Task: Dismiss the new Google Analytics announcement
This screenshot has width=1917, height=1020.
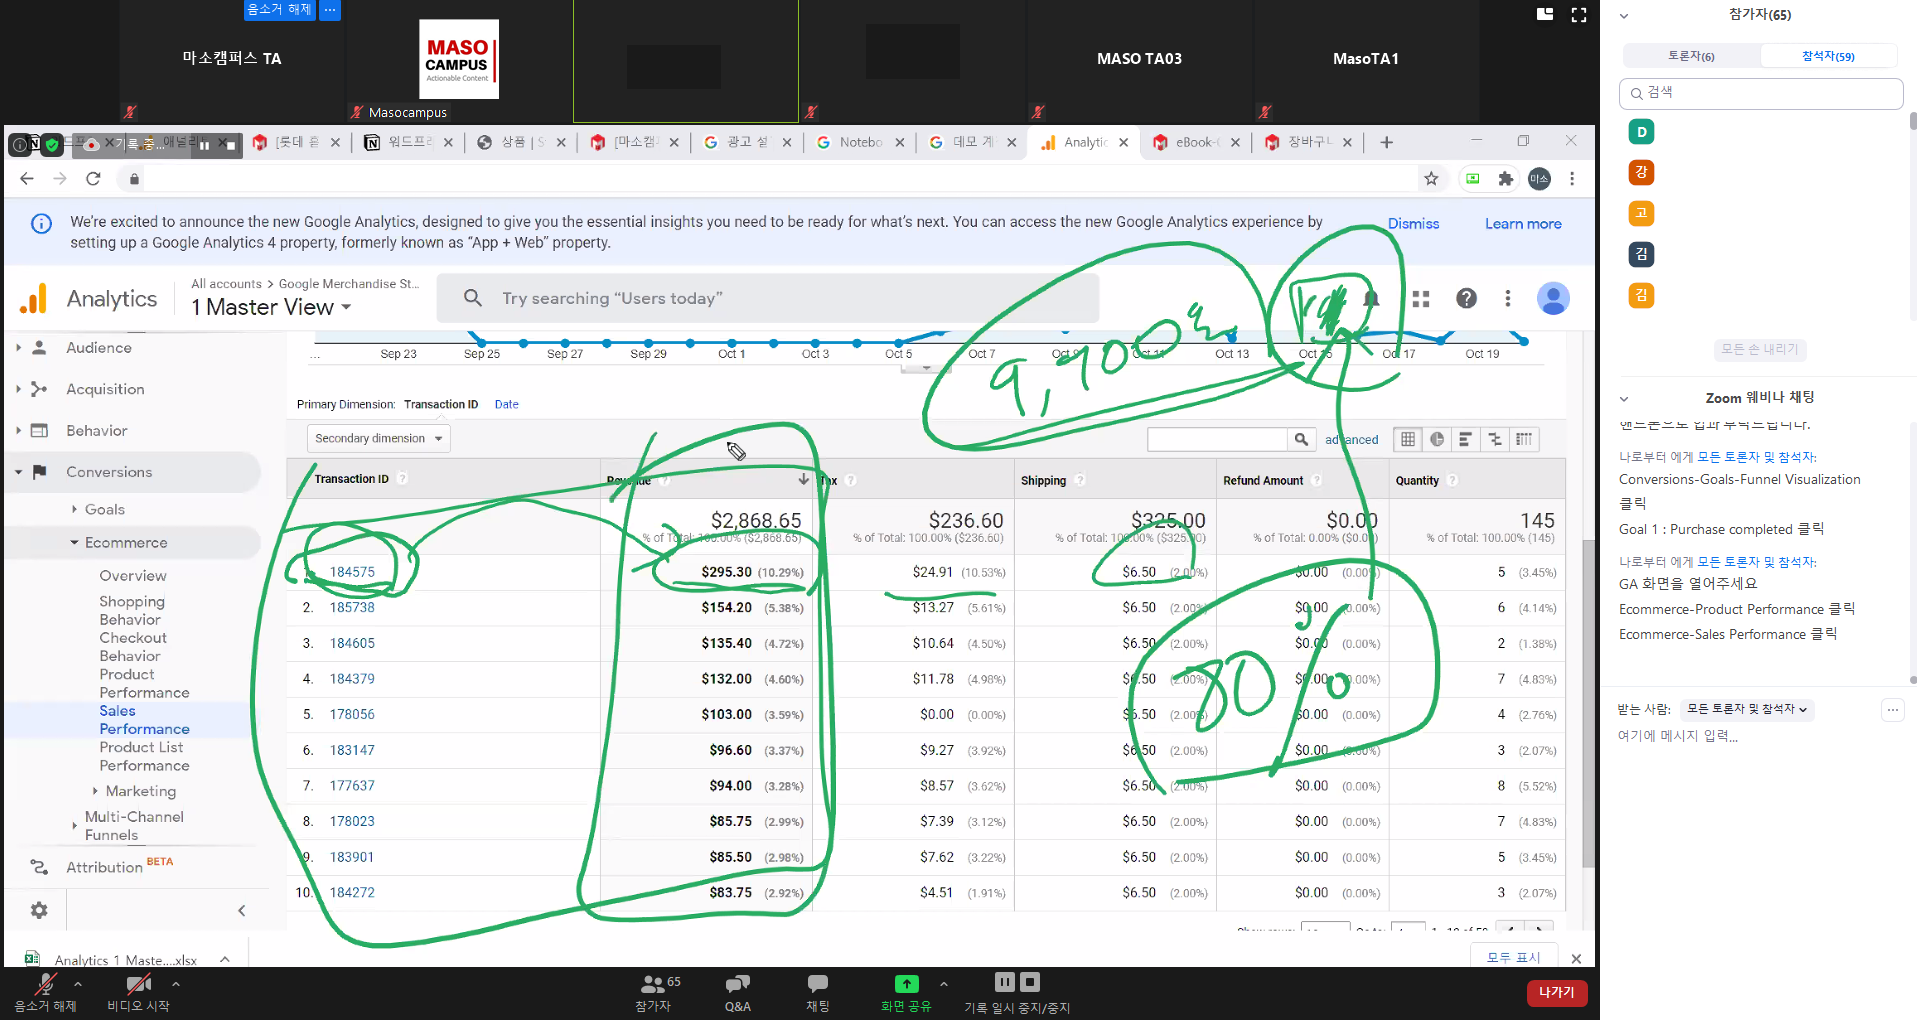Action: coord(1413,224)
